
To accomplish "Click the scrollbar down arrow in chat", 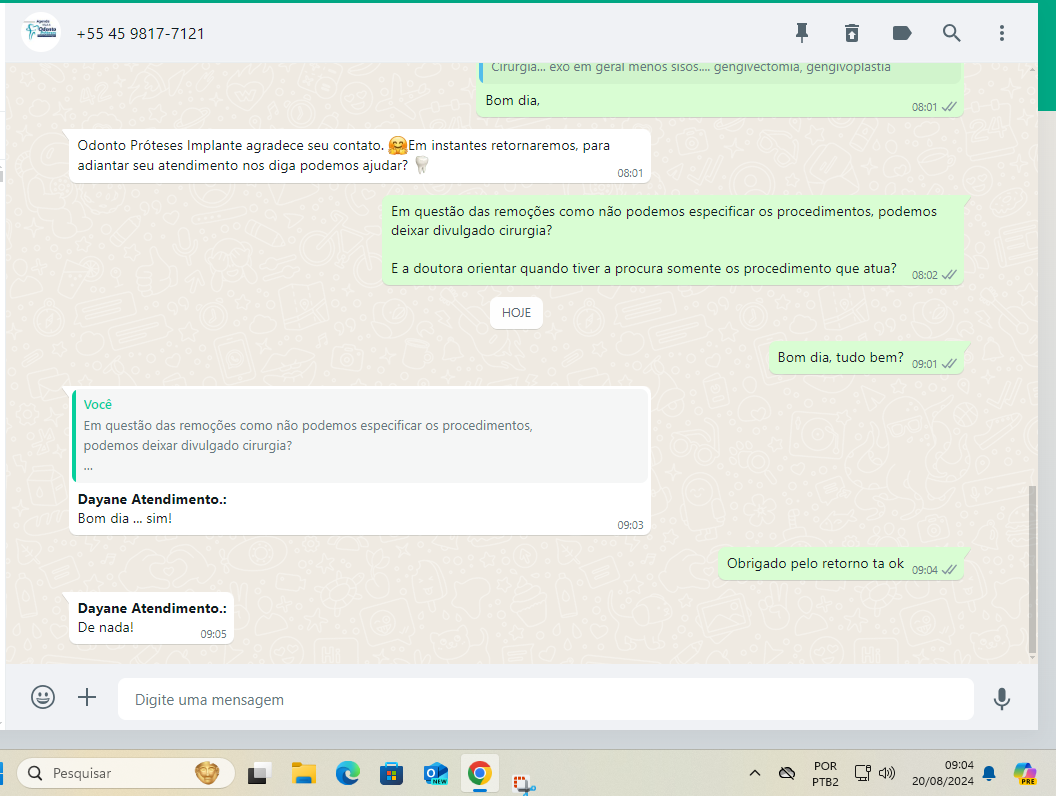I will coord(1032,657).
